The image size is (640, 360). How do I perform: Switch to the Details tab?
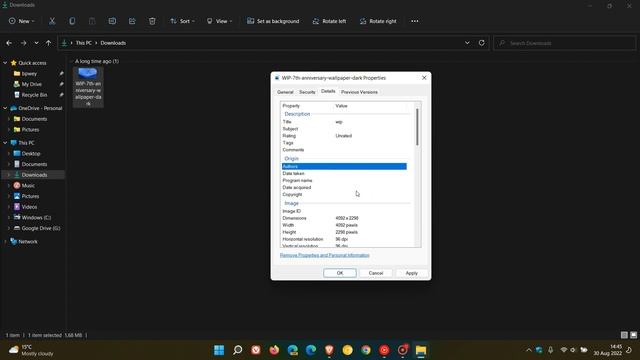click(328, 91)
